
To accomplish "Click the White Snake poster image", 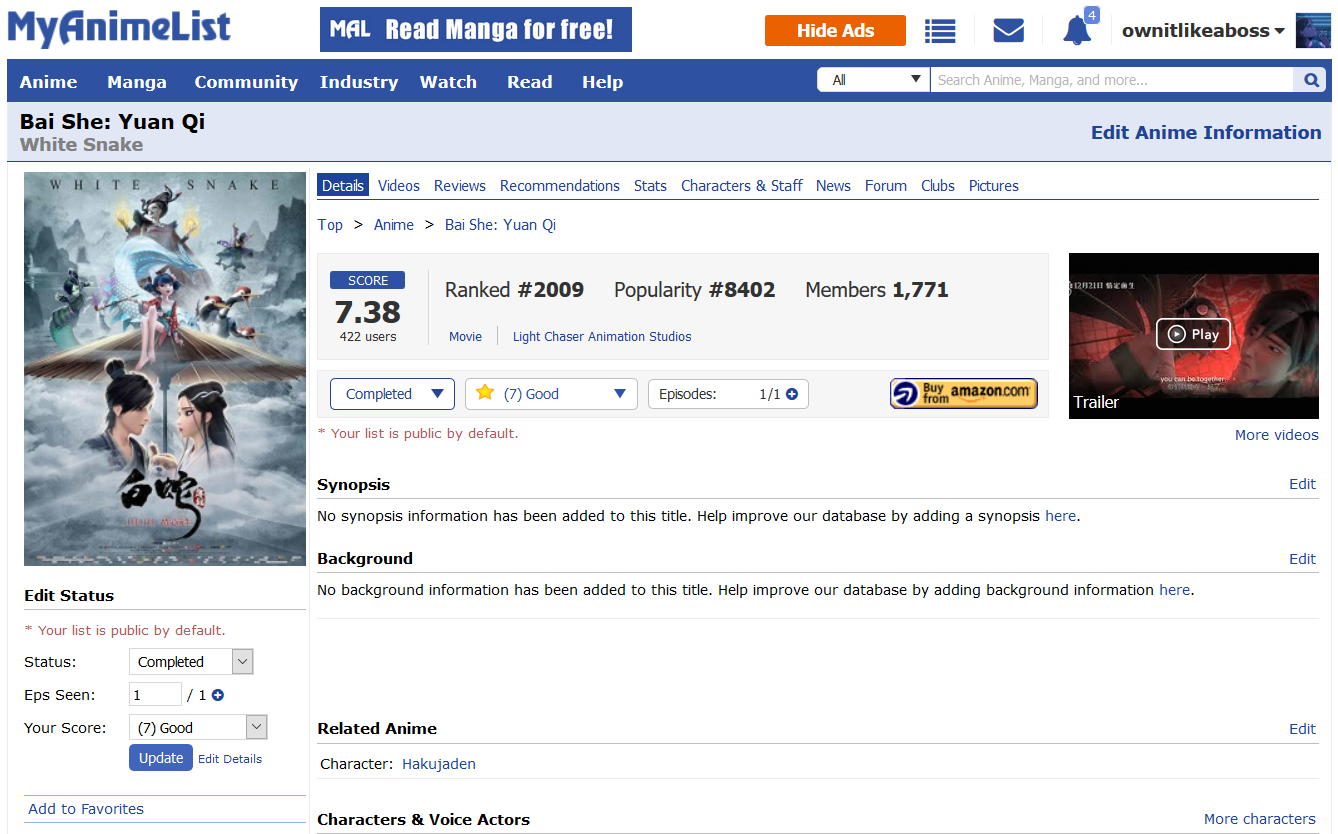I will (x=165, y=369).
